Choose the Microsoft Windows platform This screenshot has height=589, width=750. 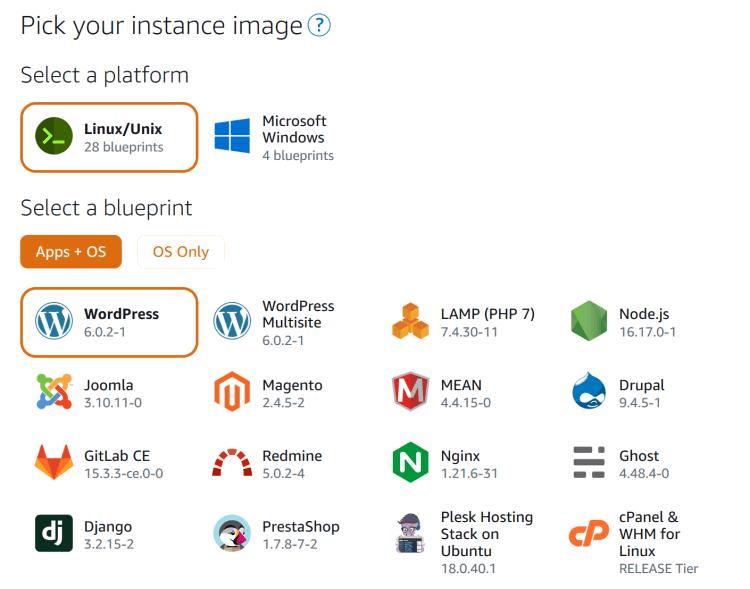click(274, 137)
